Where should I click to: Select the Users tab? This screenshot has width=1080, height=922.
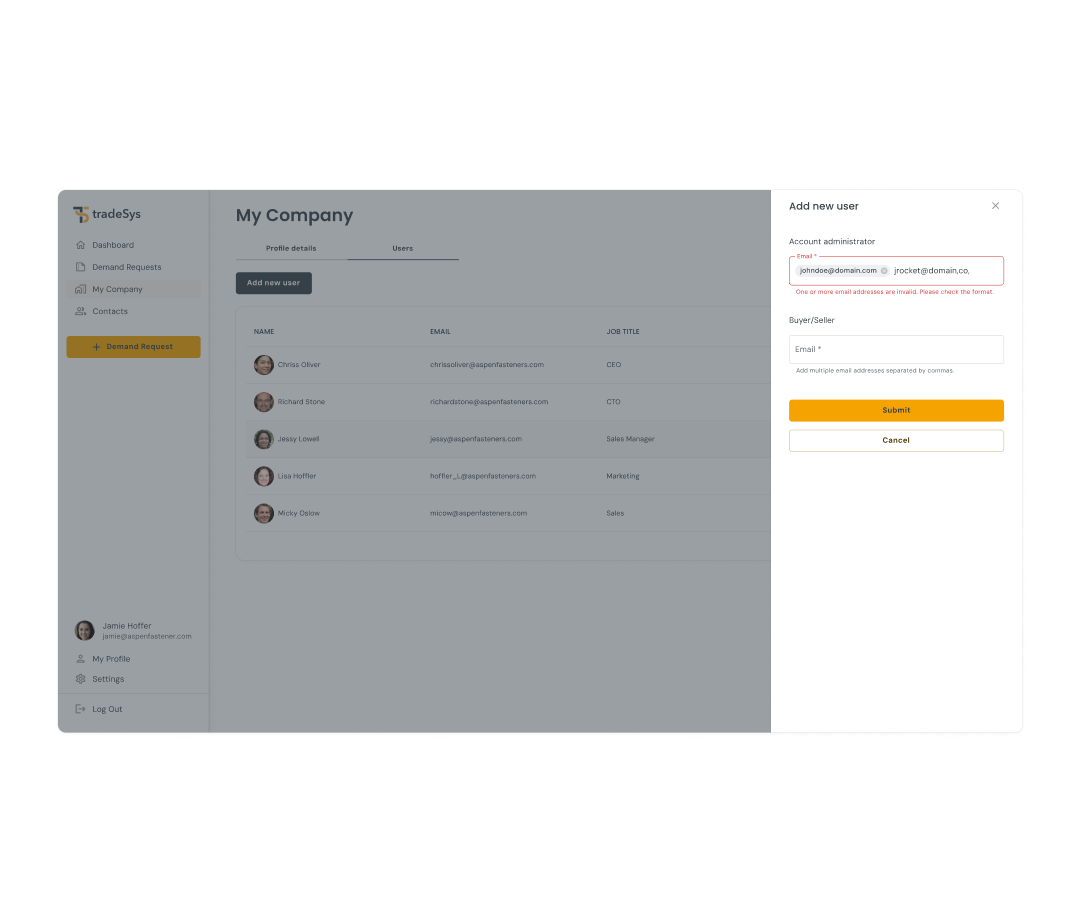[x=402, y=248]
